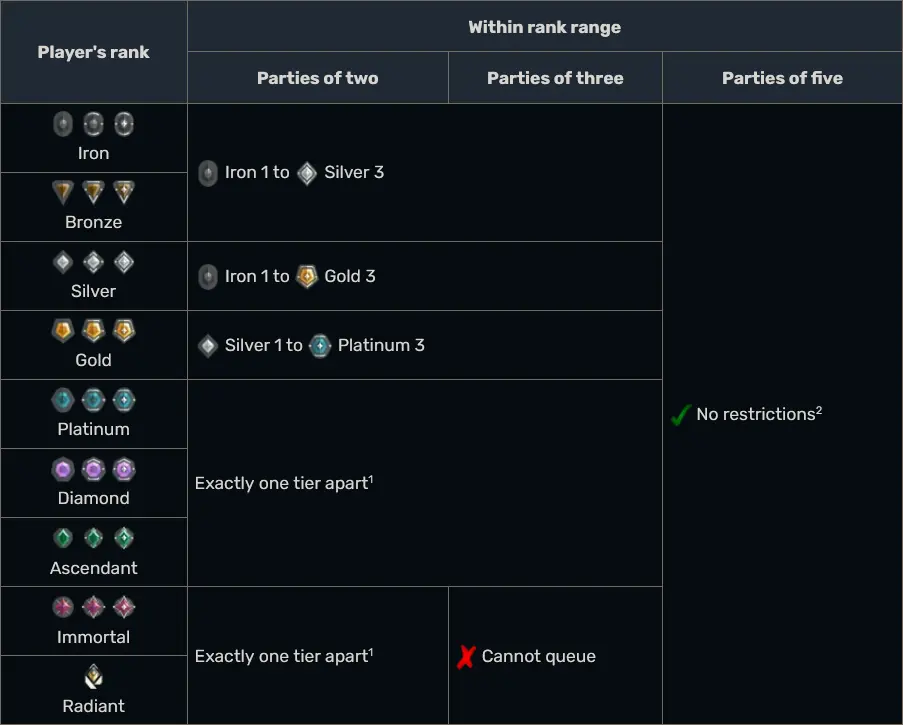Click the green No restrictions checkmark
Image resolution: width=903 pixels, height=725 pixels.
681,415
